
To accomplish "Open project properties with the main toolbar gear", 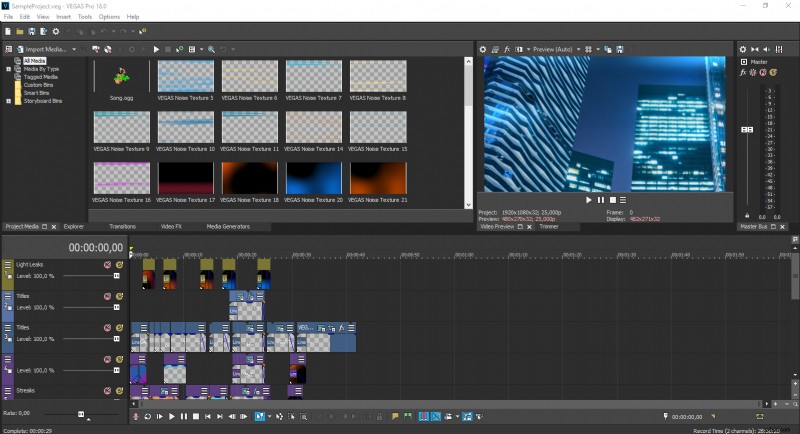I will pyautogui.click(x=56, y=32).
